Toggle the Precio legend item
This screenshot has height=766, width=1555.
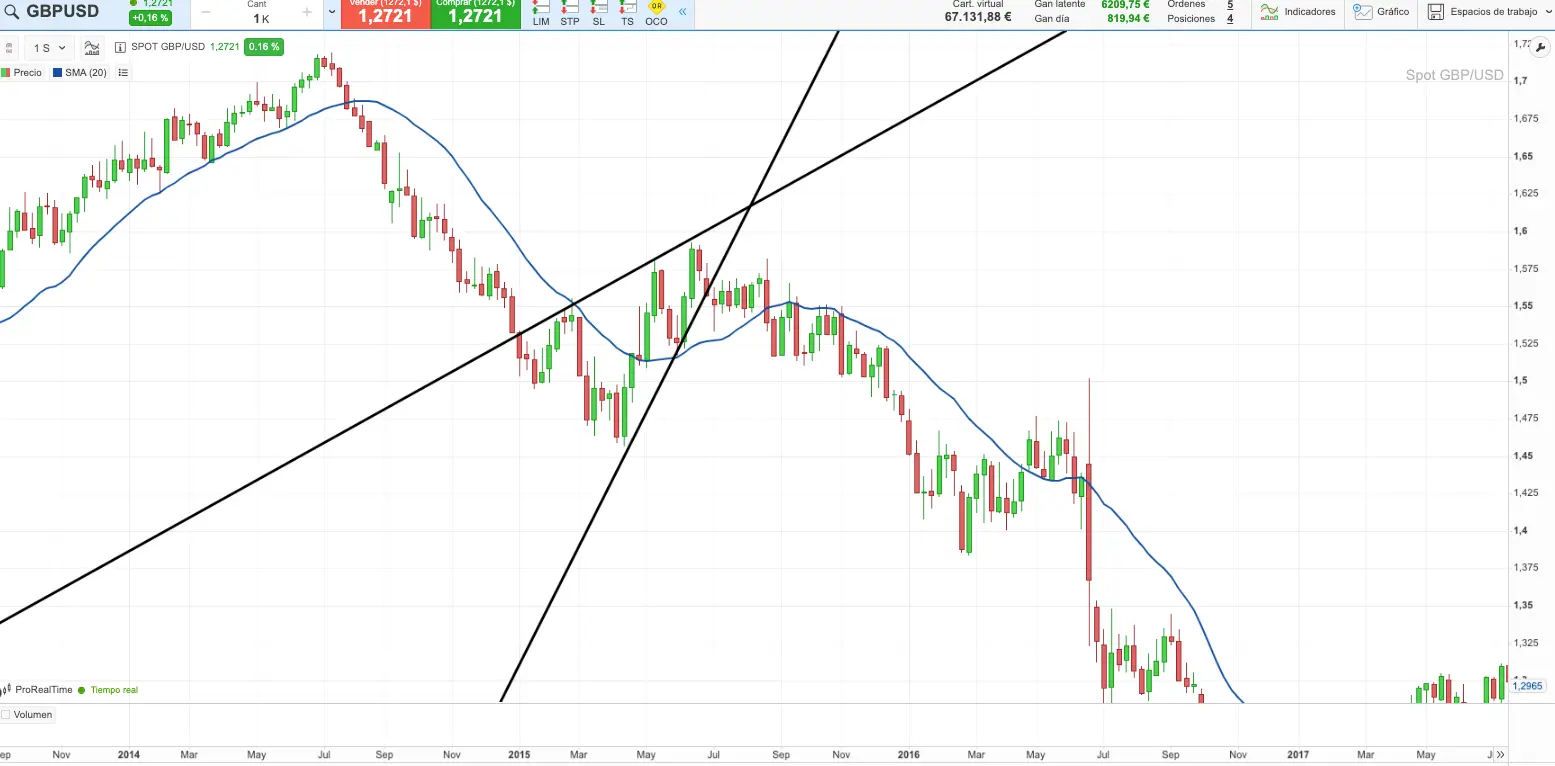[22, 73]
